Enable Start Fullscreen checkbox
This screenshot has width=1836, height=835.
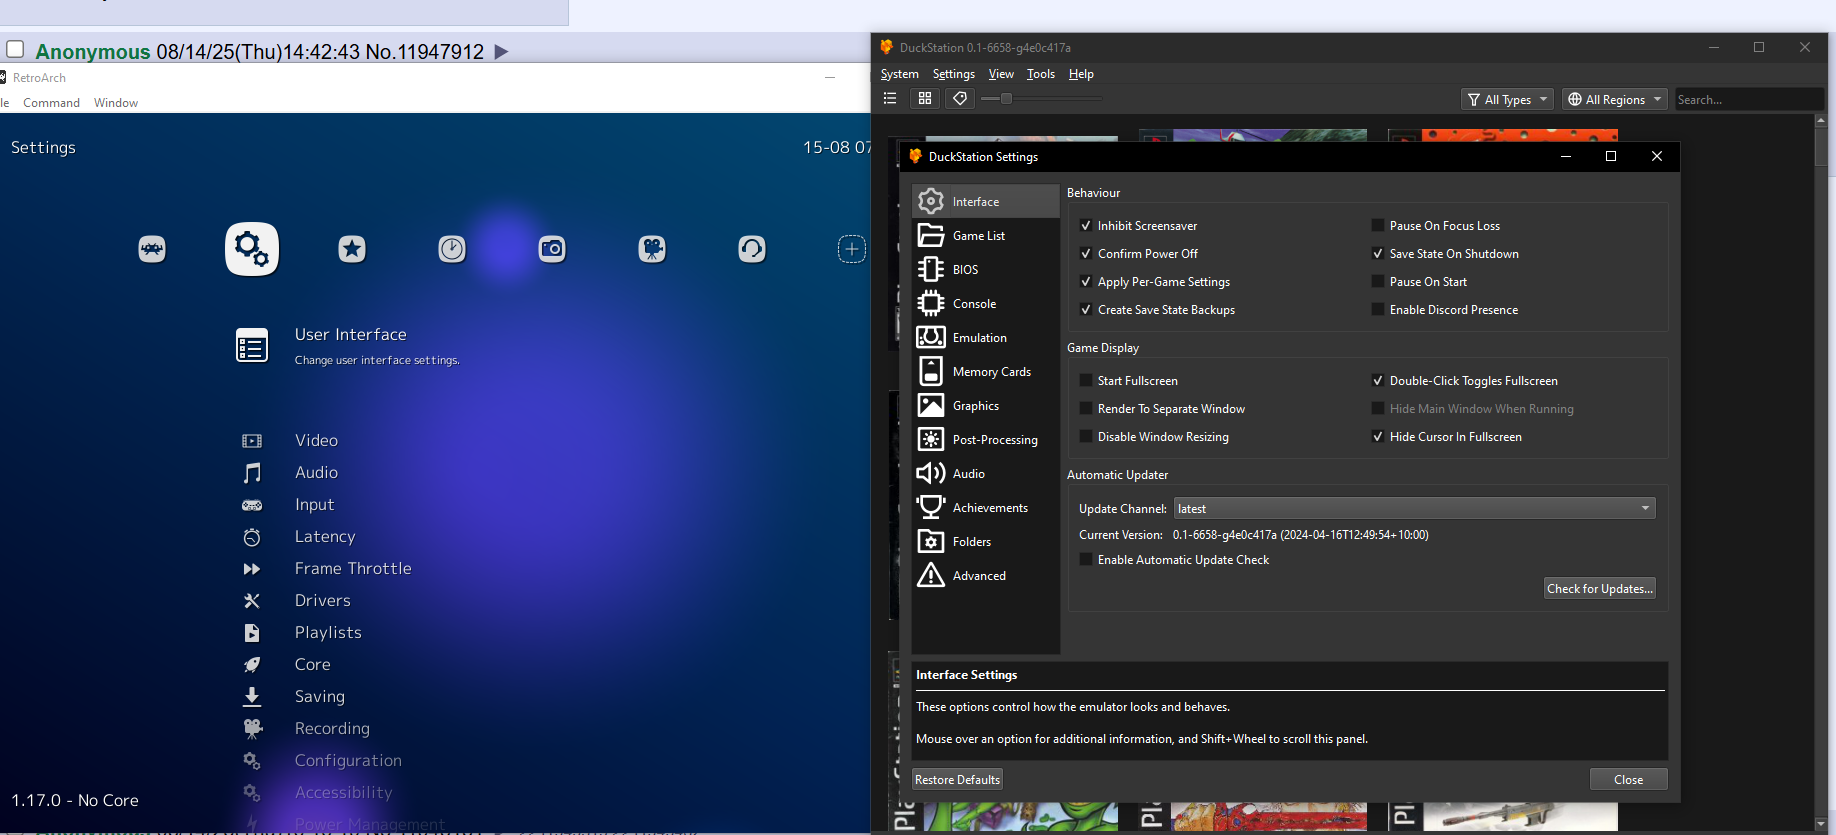tap(1086, 381)
